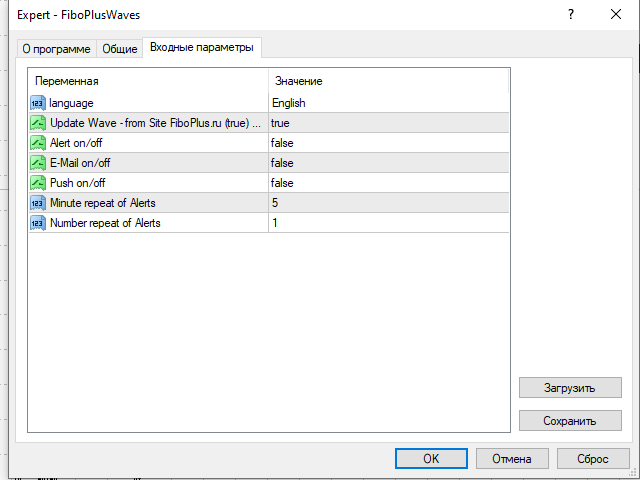The image size is (640, 480).
Task: Click the boolean icon beside Push on/off
Action: point(38,183)
